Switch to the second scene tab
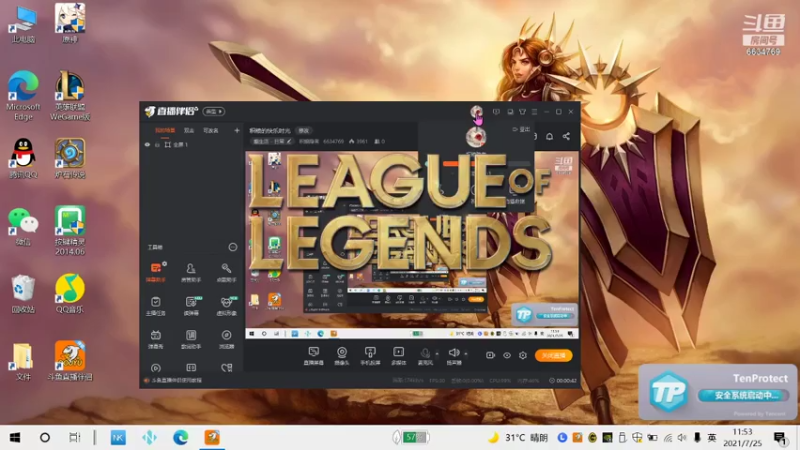800x450 pixels. (x=189, y=131)
